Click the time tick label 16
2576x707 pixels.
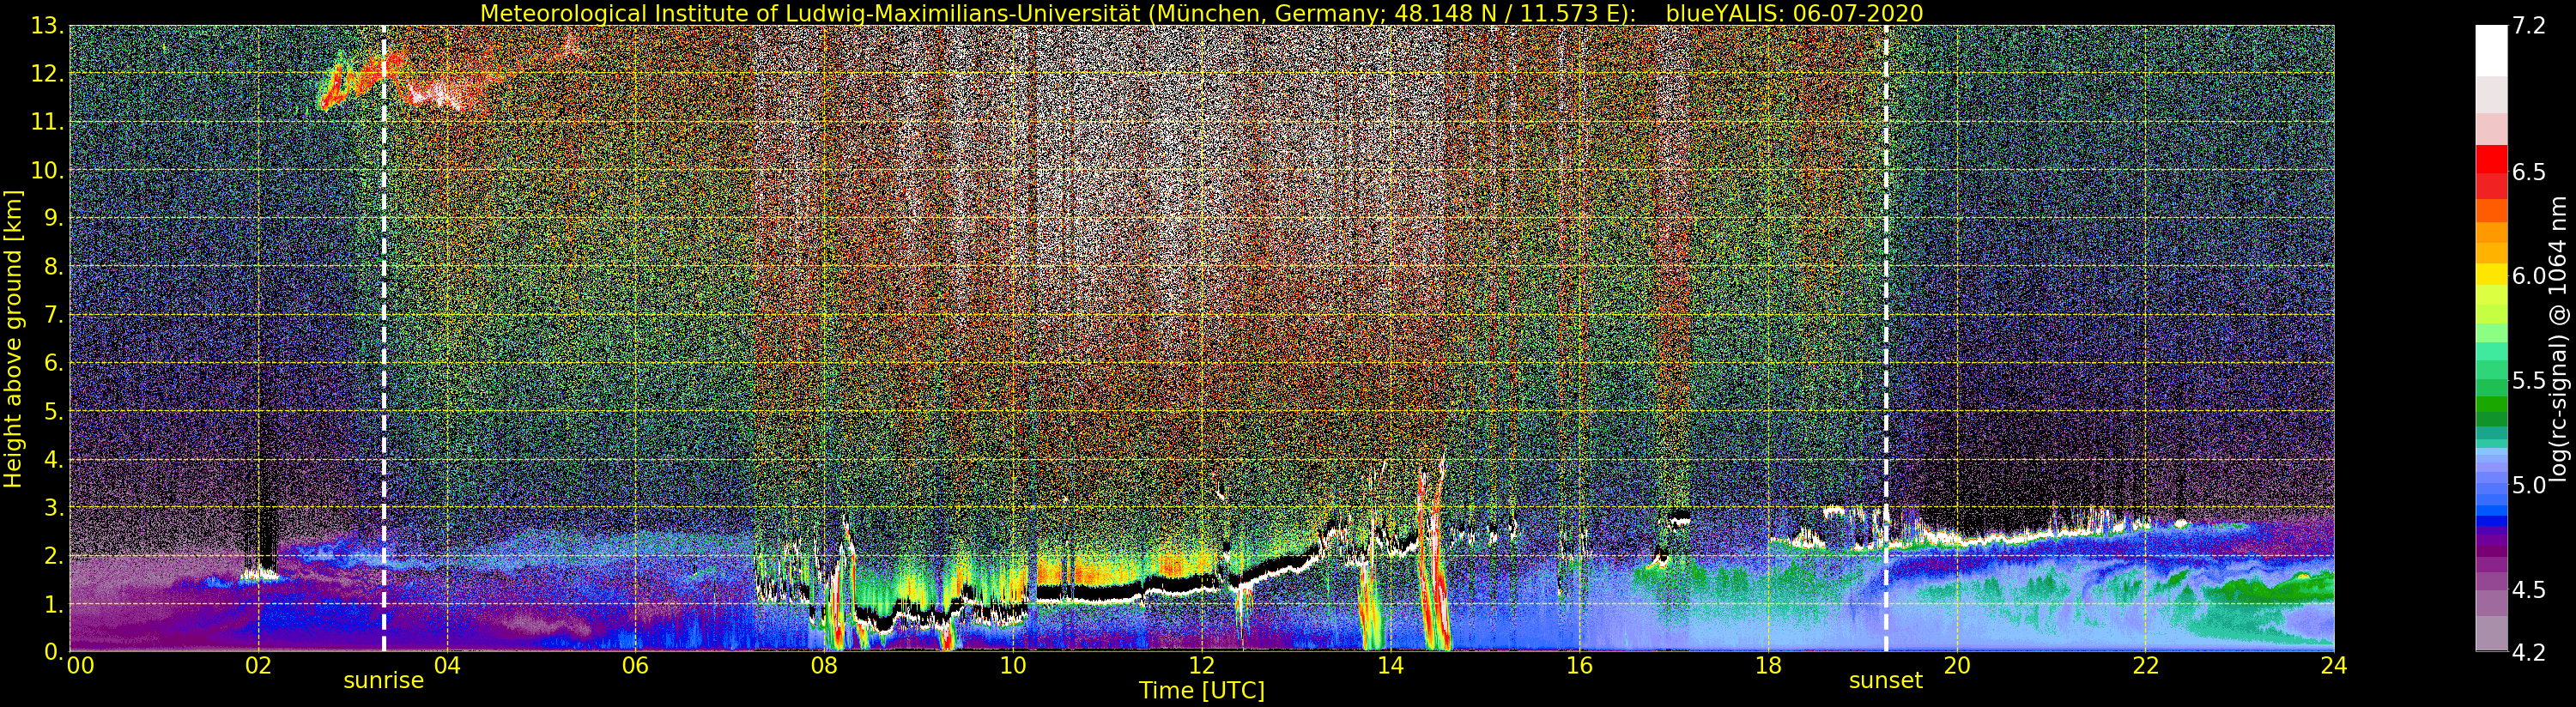1579,666
